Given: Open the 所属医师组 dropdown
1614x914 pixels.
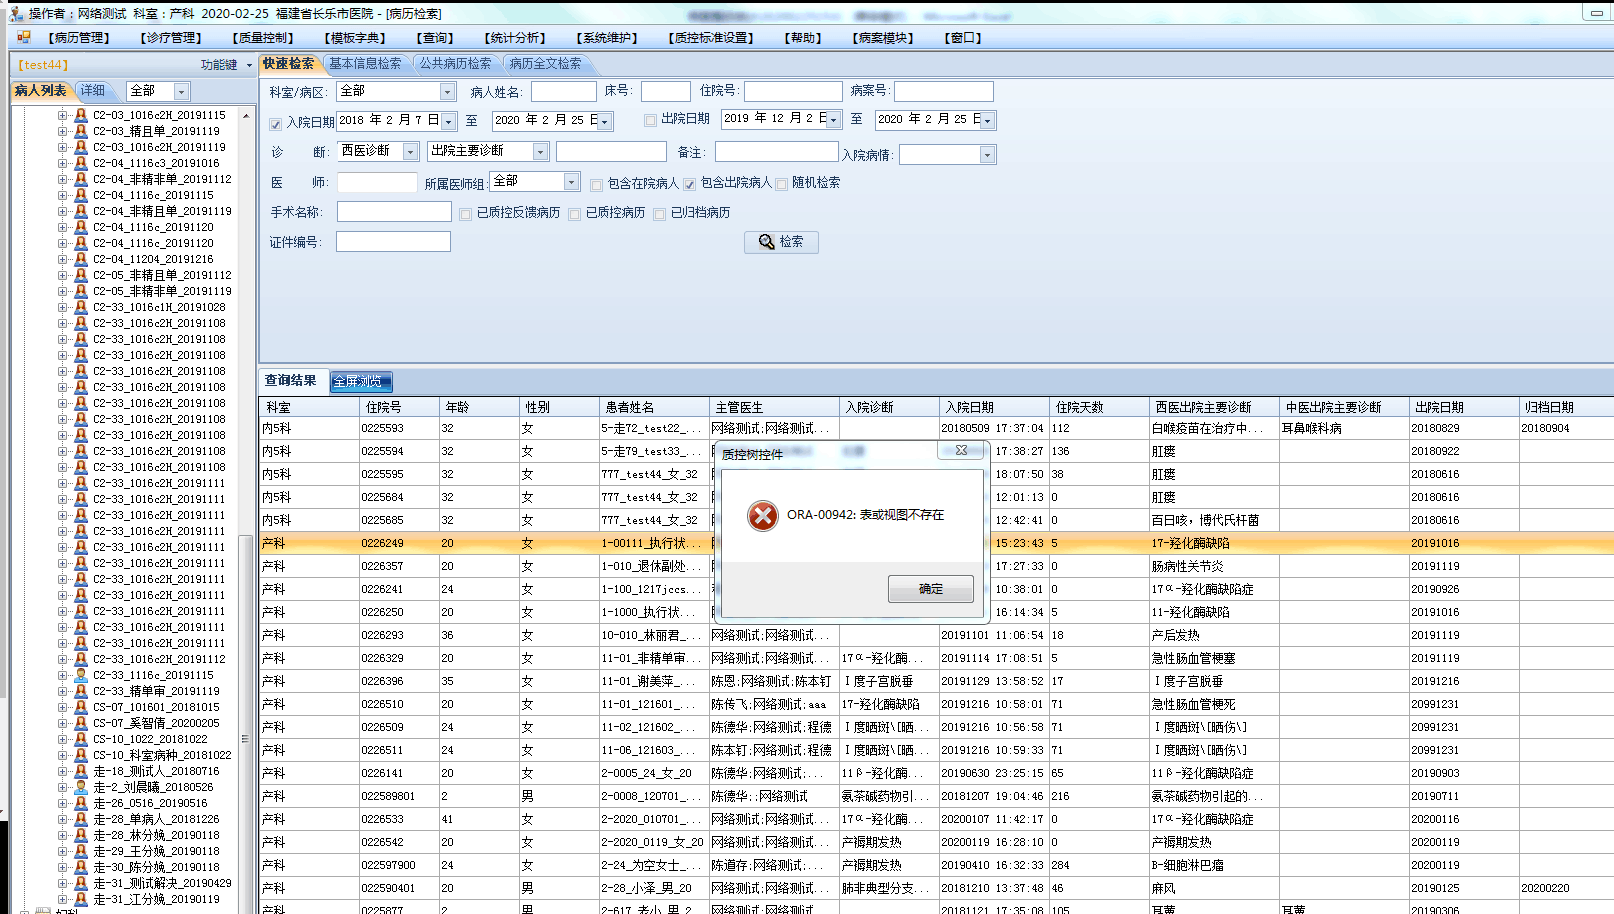Looking at the screenshot, I should [x=571, y=182].
